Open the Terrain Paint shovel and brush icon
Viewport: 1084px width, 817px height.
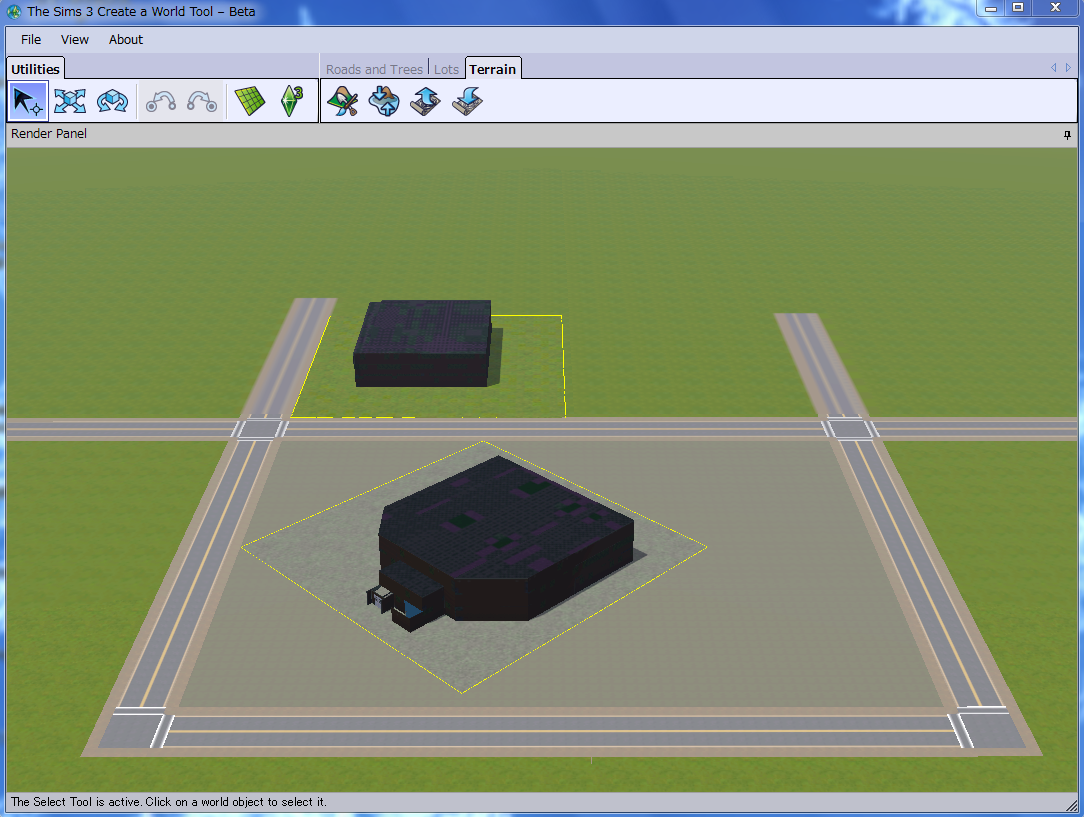pos(342,101)
